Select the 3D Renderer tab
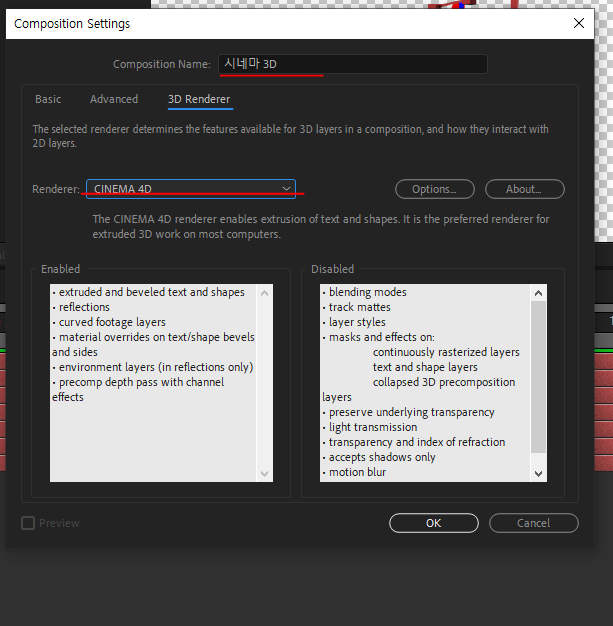This screenshot has width=613, height=626. coord(199,99)
